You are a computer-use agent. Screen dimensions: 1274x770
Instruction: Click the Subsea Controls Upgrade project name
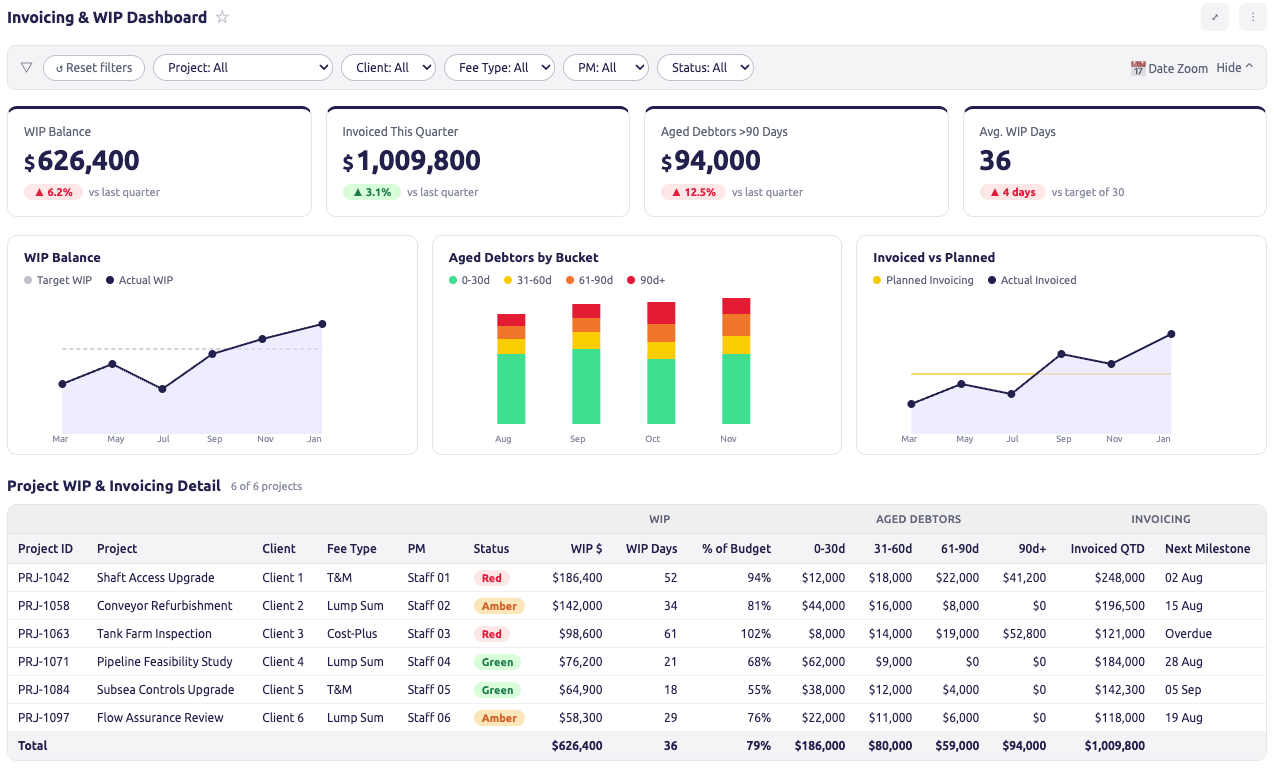point(165,690)
